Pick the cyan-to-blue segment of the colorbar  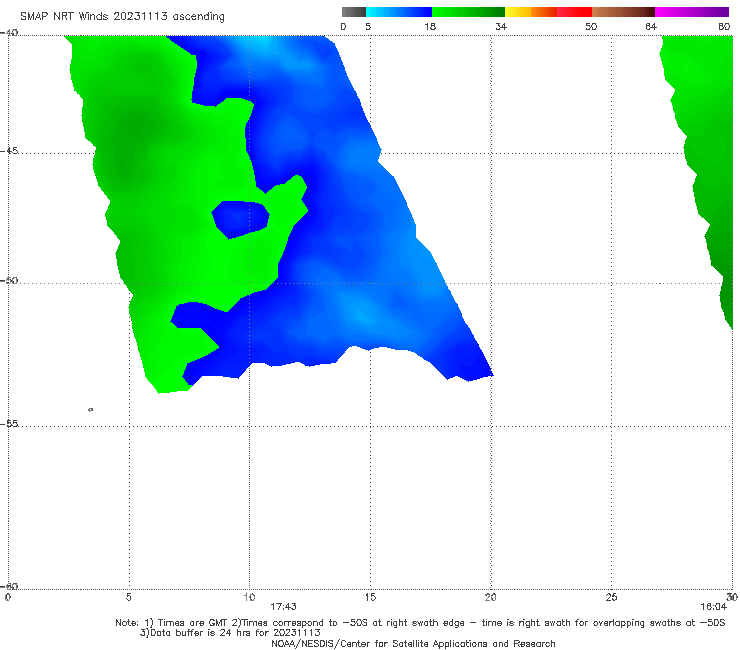pos(399,12)
